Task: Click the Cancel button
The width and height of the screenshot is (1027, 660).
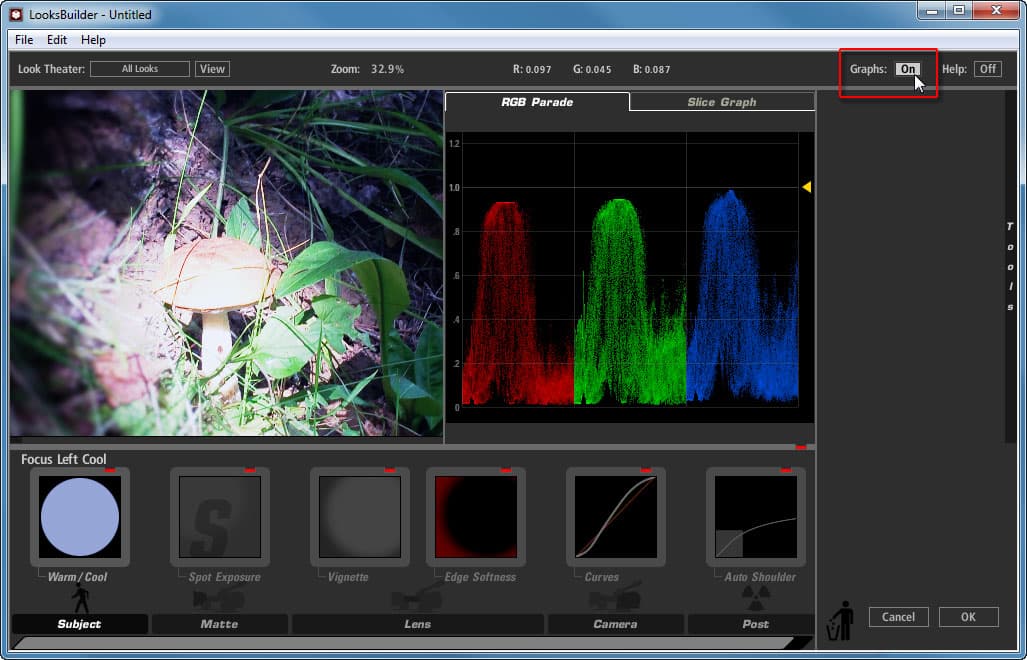Action: tap(898, 617)
